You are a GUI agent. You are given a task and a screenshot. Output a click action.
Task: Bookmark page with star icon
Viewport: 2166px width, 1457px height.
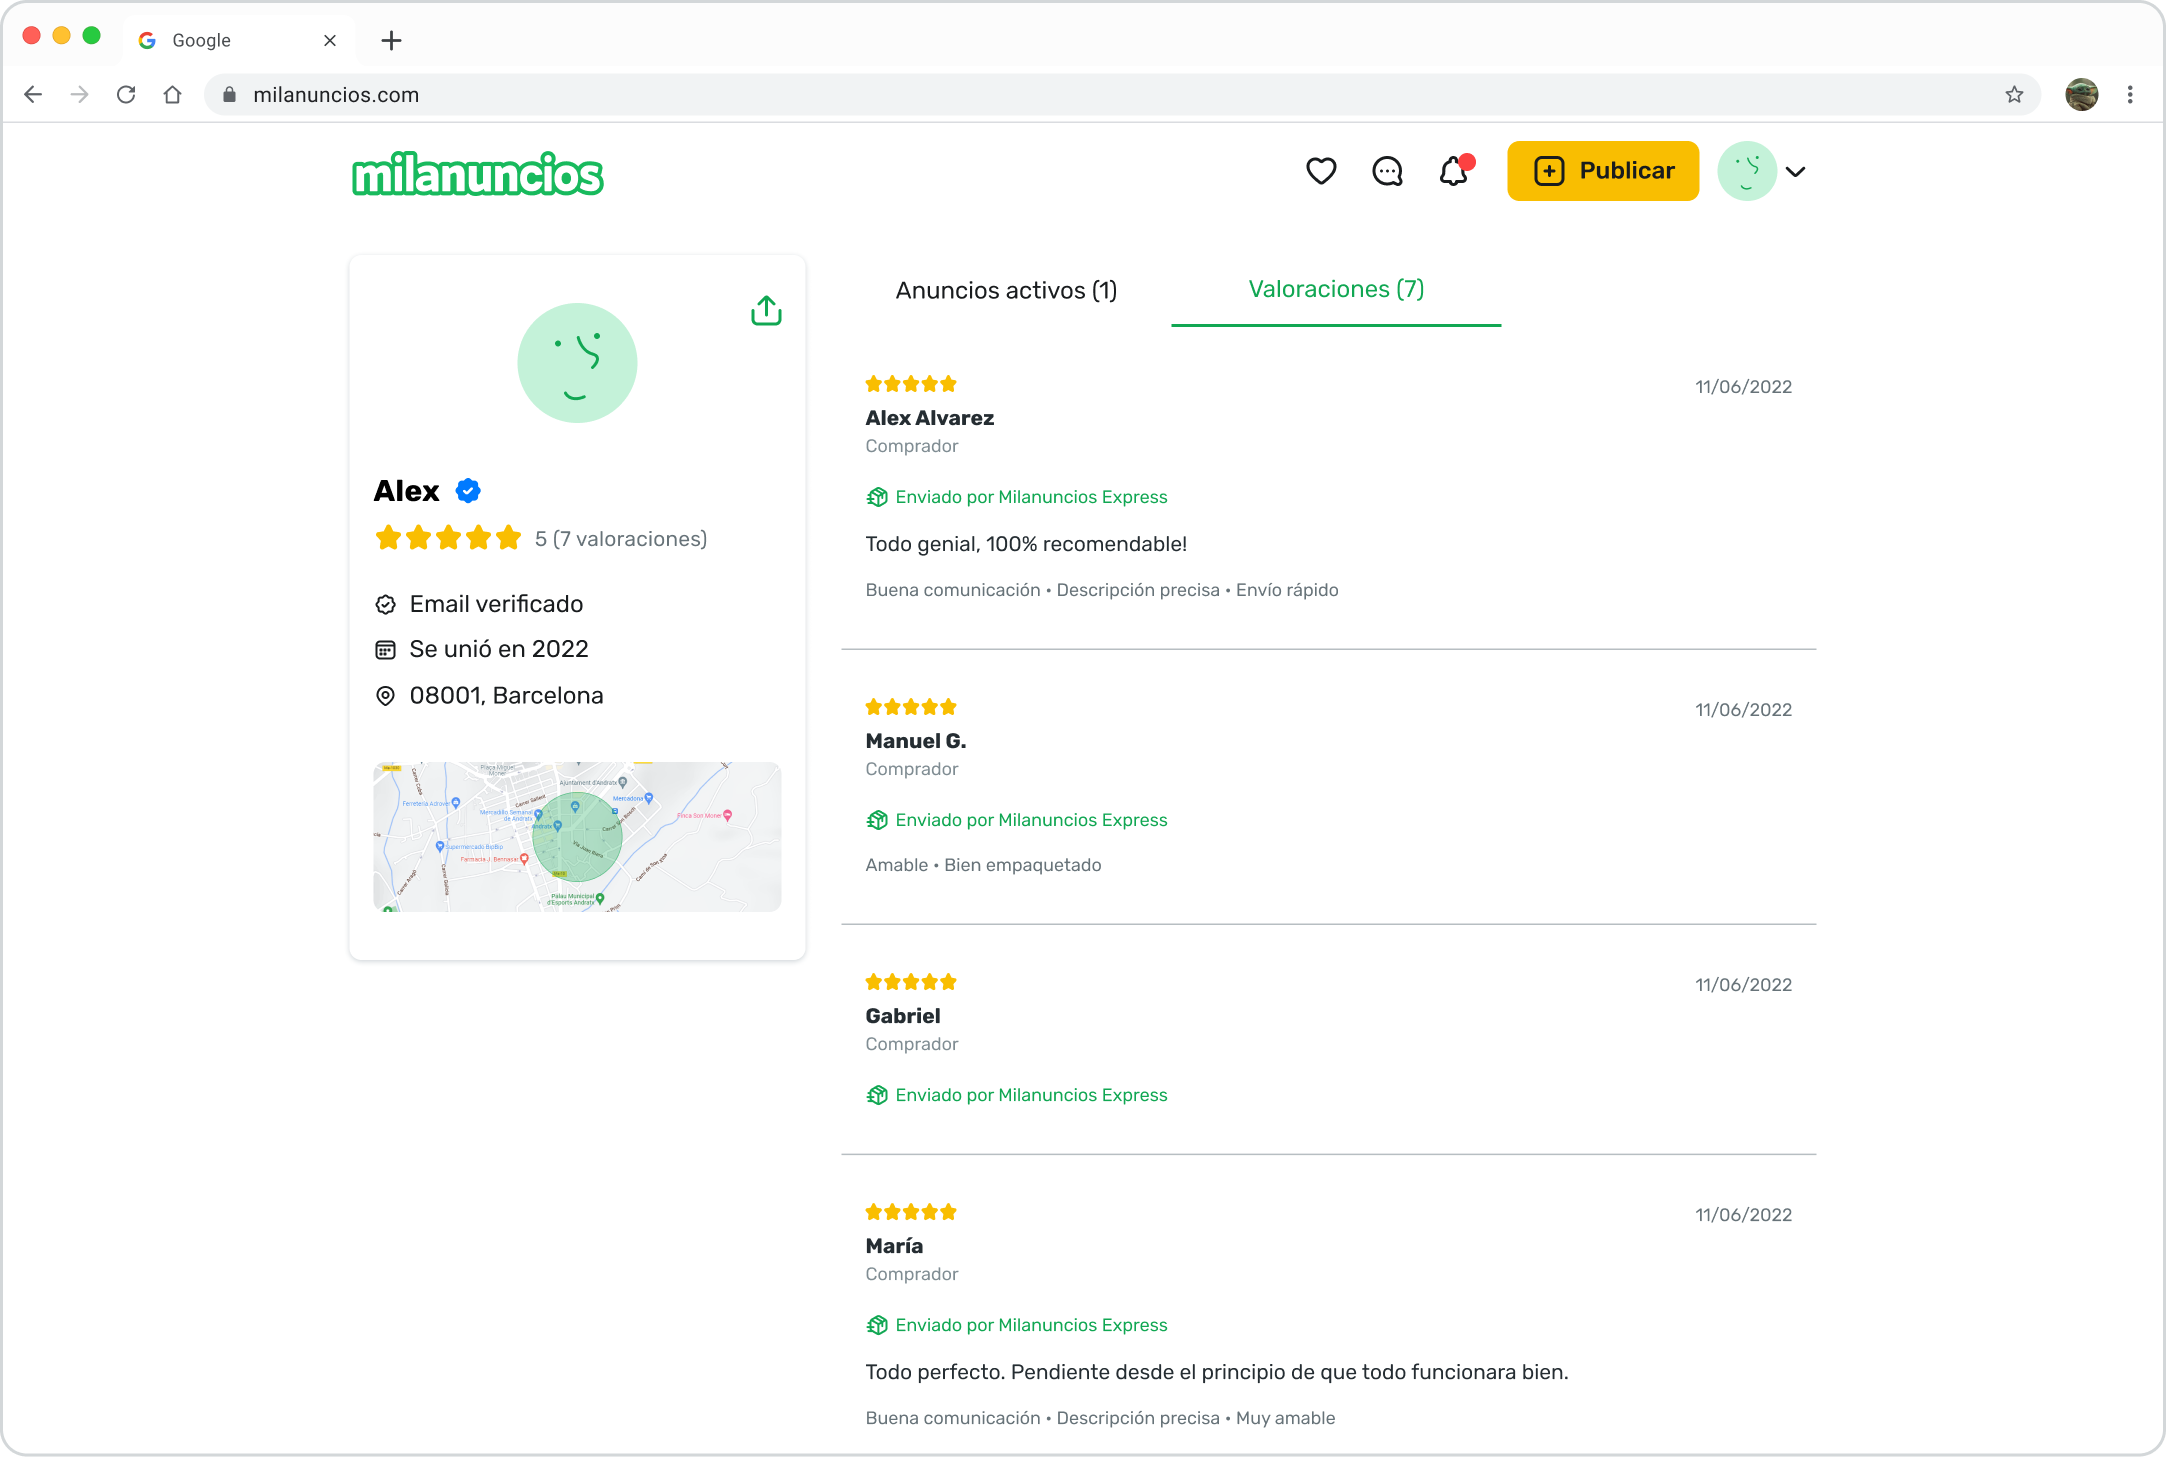tap(2014, 94)
